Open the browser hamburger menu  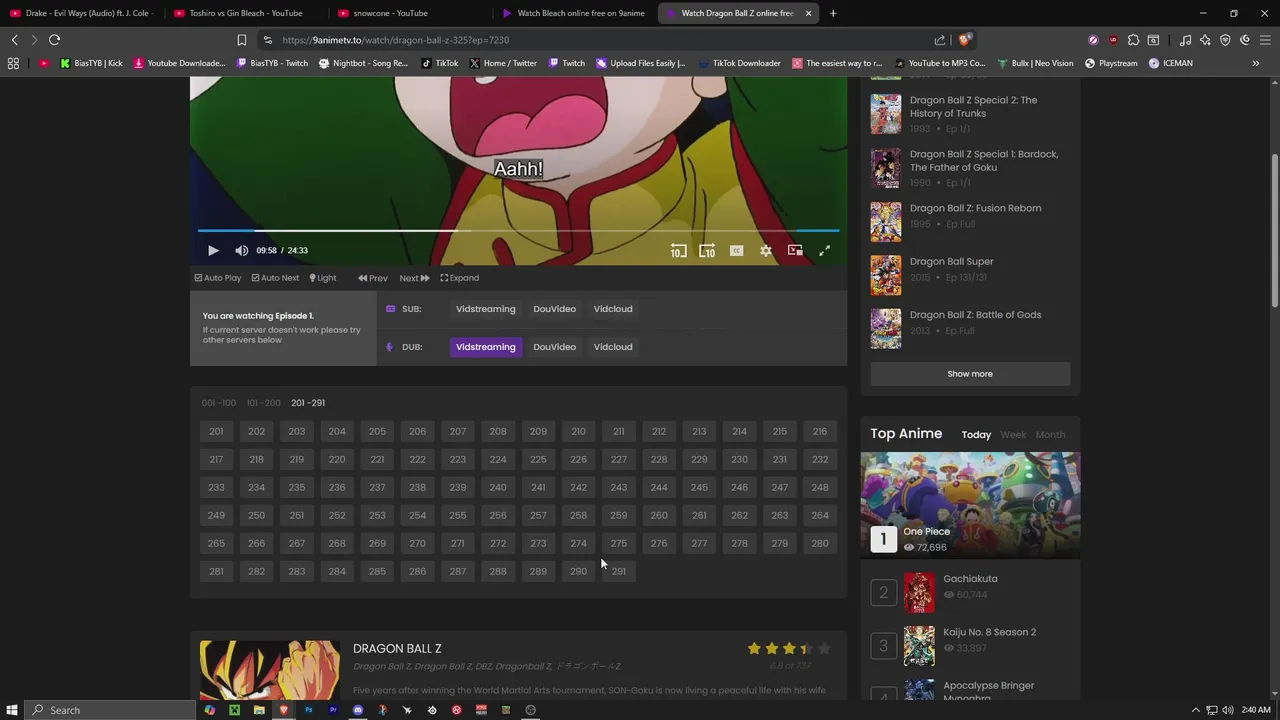[x=1265, y=40]
